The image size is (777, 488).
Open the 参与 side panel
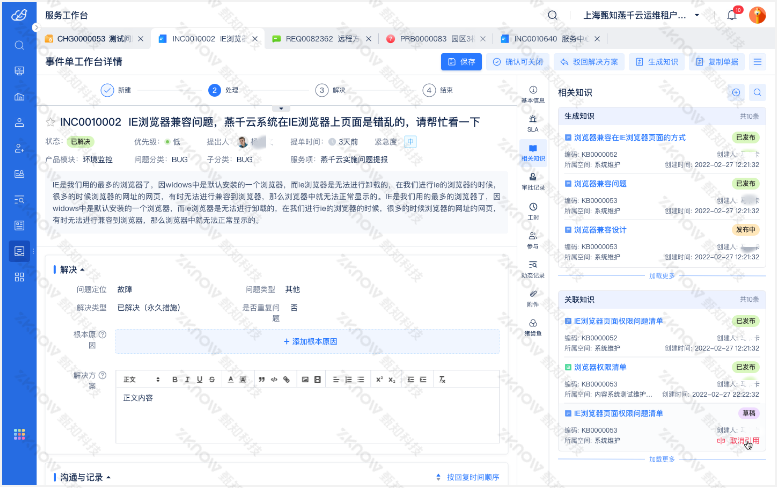point(533,240)
